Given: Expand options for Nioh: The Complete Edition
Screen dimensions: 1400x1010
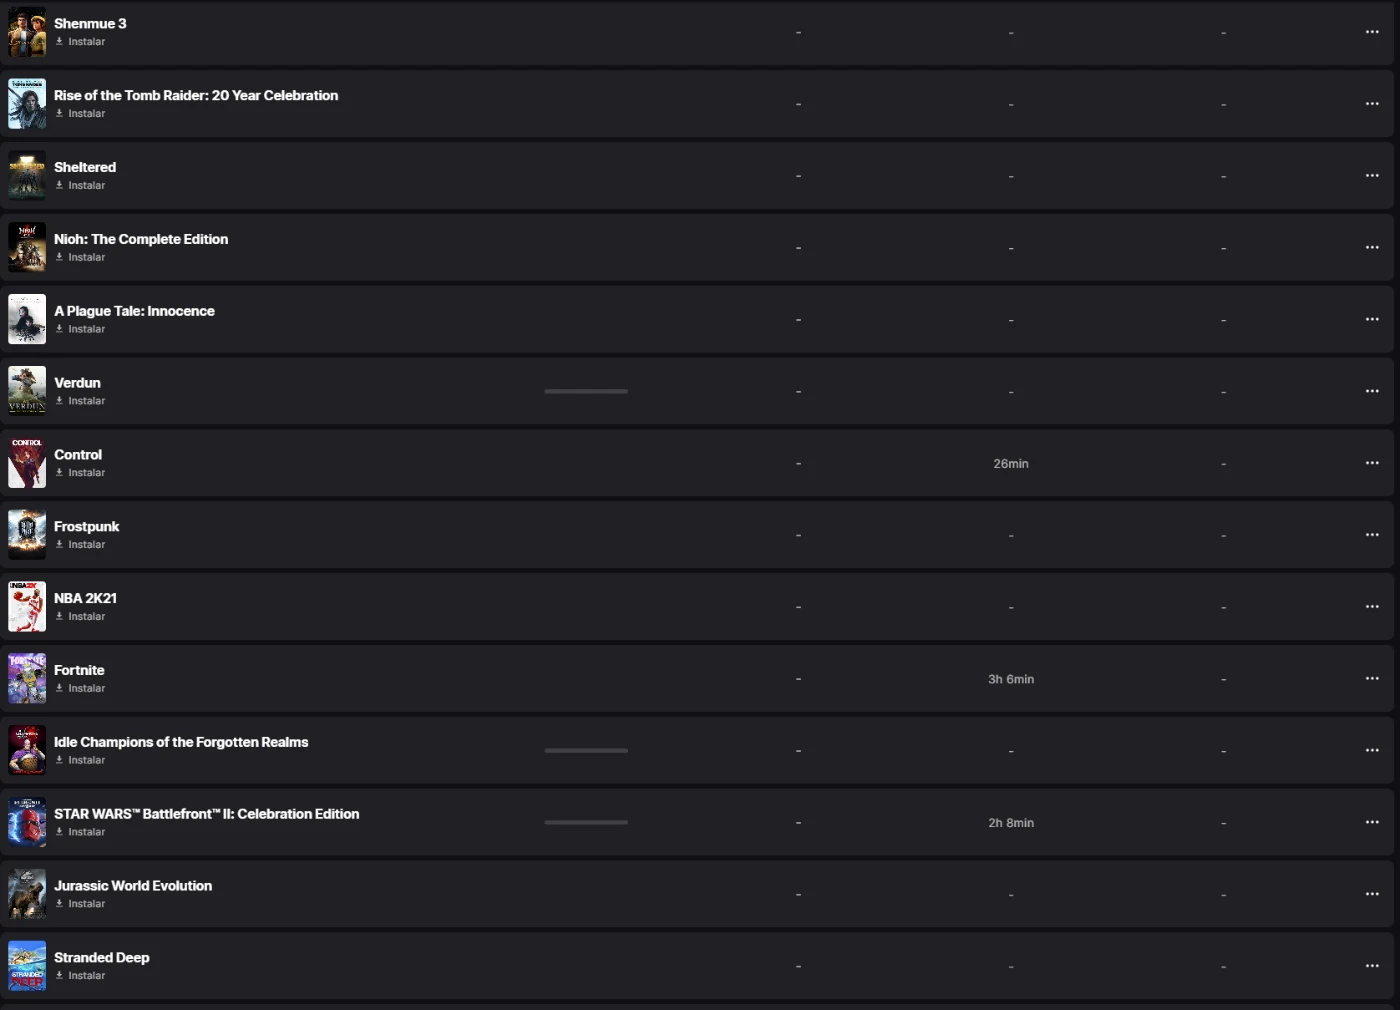Looking at the screenshot, I should [1372, 248].
